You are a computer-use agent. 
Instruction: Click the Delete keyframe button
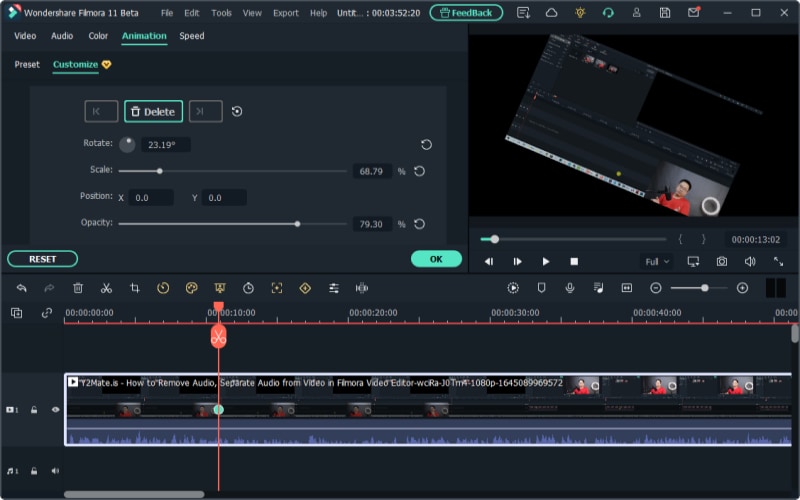154,111
